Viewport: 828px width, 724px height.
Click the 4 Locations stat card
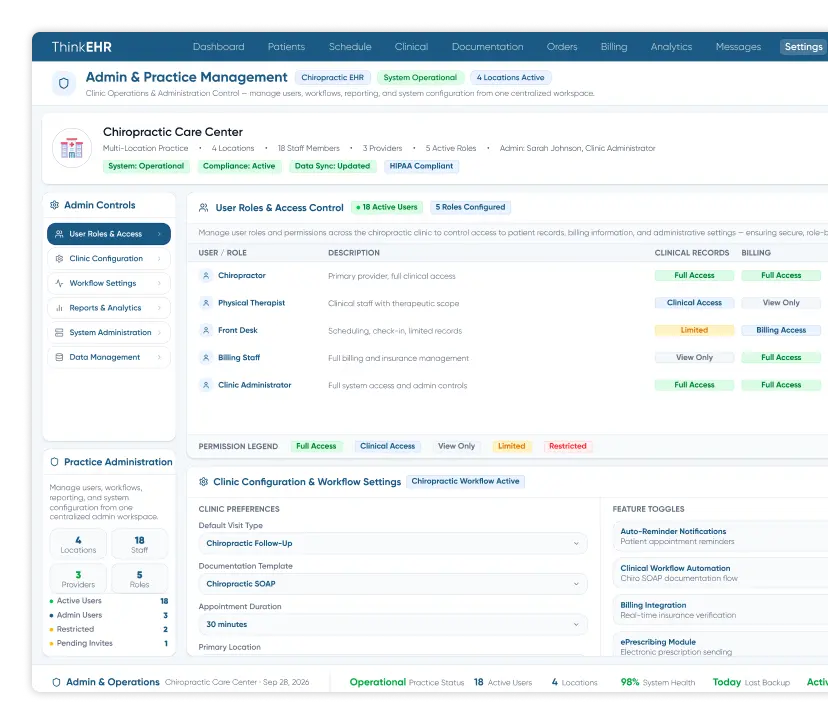(x=78, y=545)
